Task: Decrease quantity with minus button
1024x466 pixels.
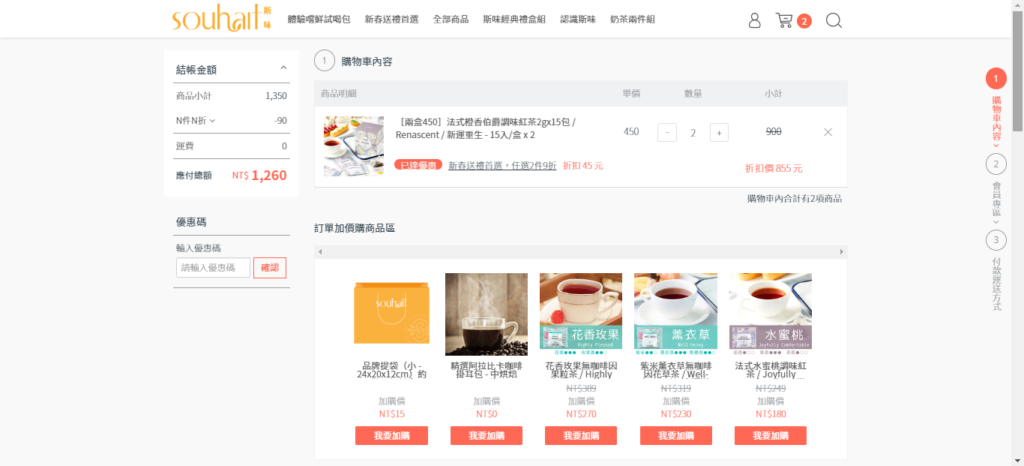Action: point(667,132)
